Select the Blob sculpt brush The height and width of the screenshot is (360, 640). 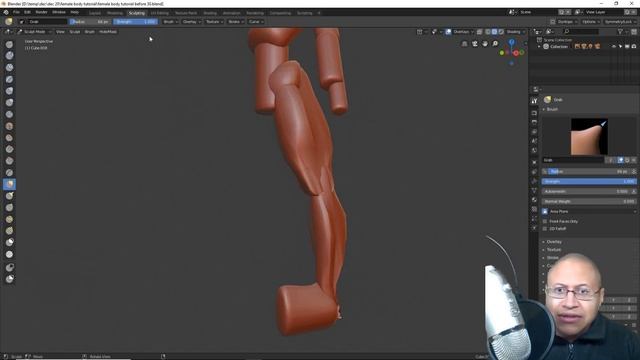(9, 102)
